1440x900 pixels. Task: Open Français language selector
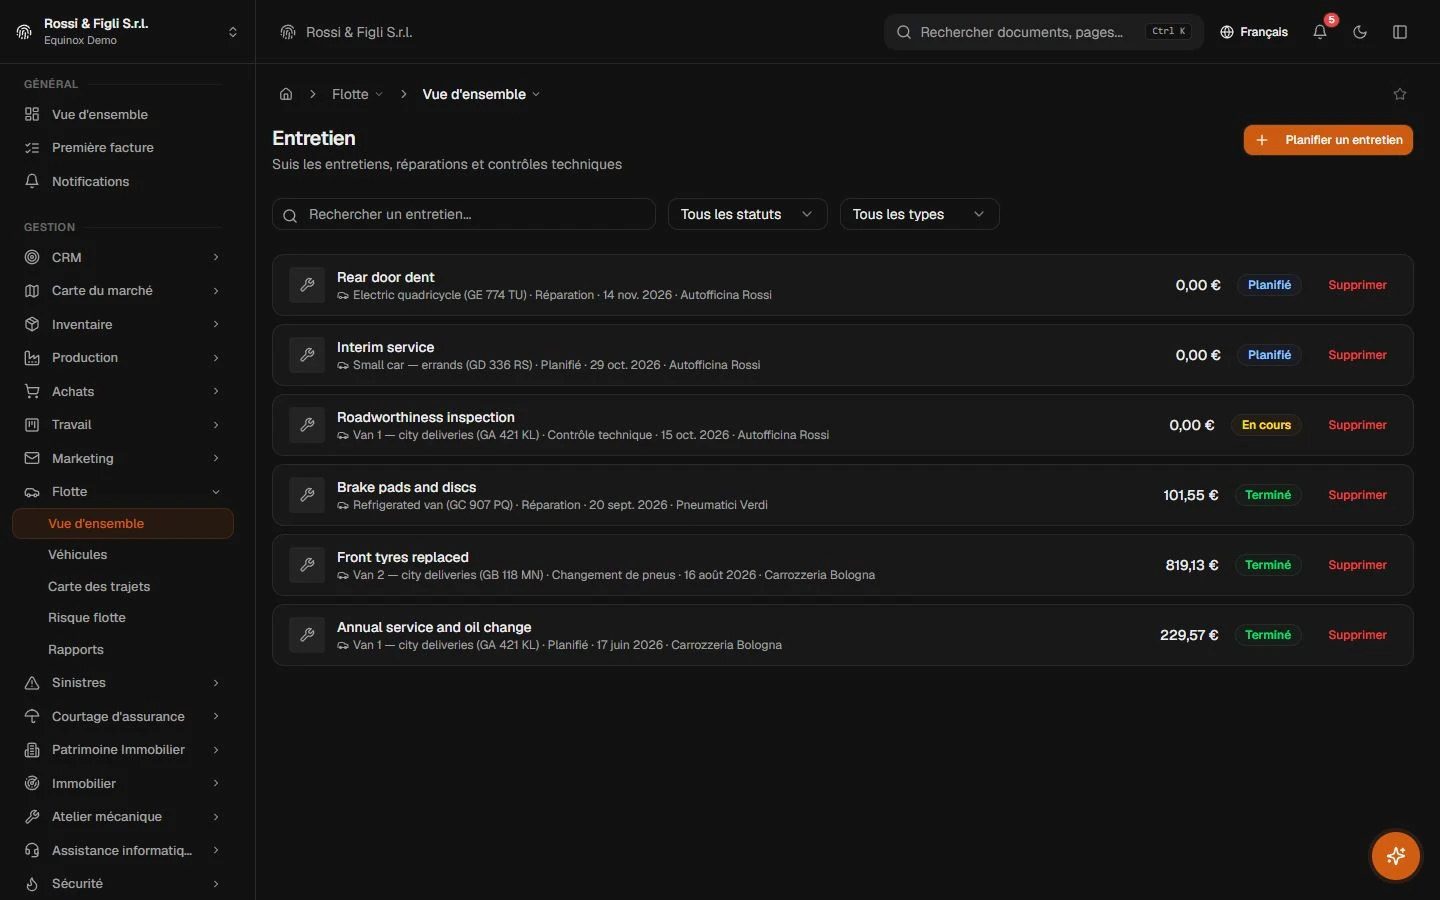tap(1254, 32)
